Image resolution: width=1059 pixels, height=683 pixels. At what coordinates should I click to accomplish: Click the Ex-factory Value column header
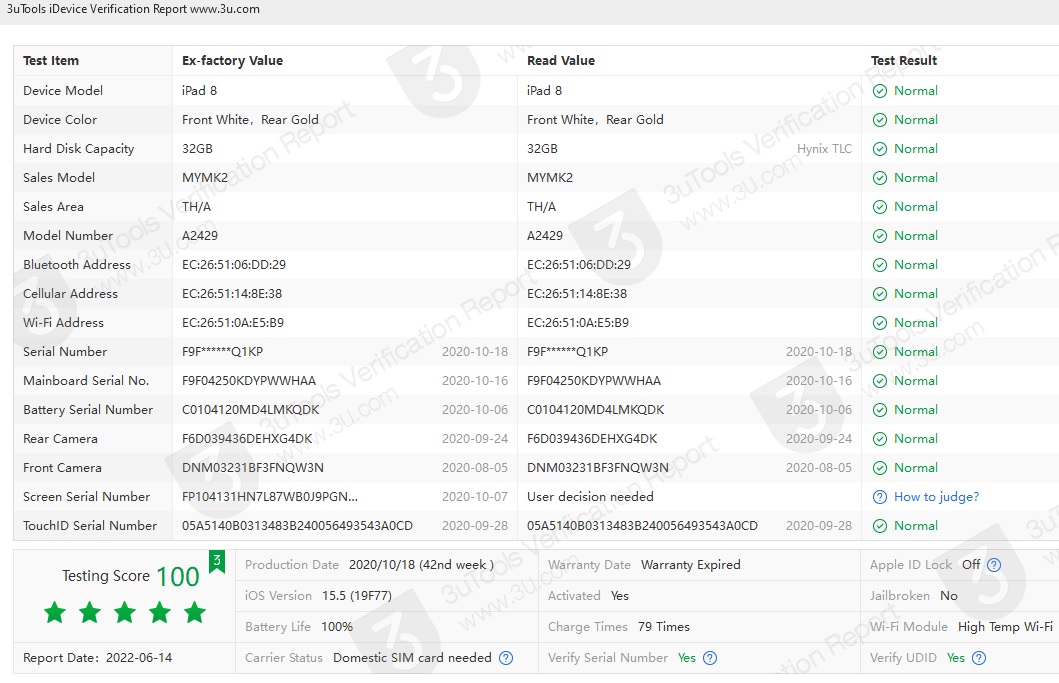point(232,61)
